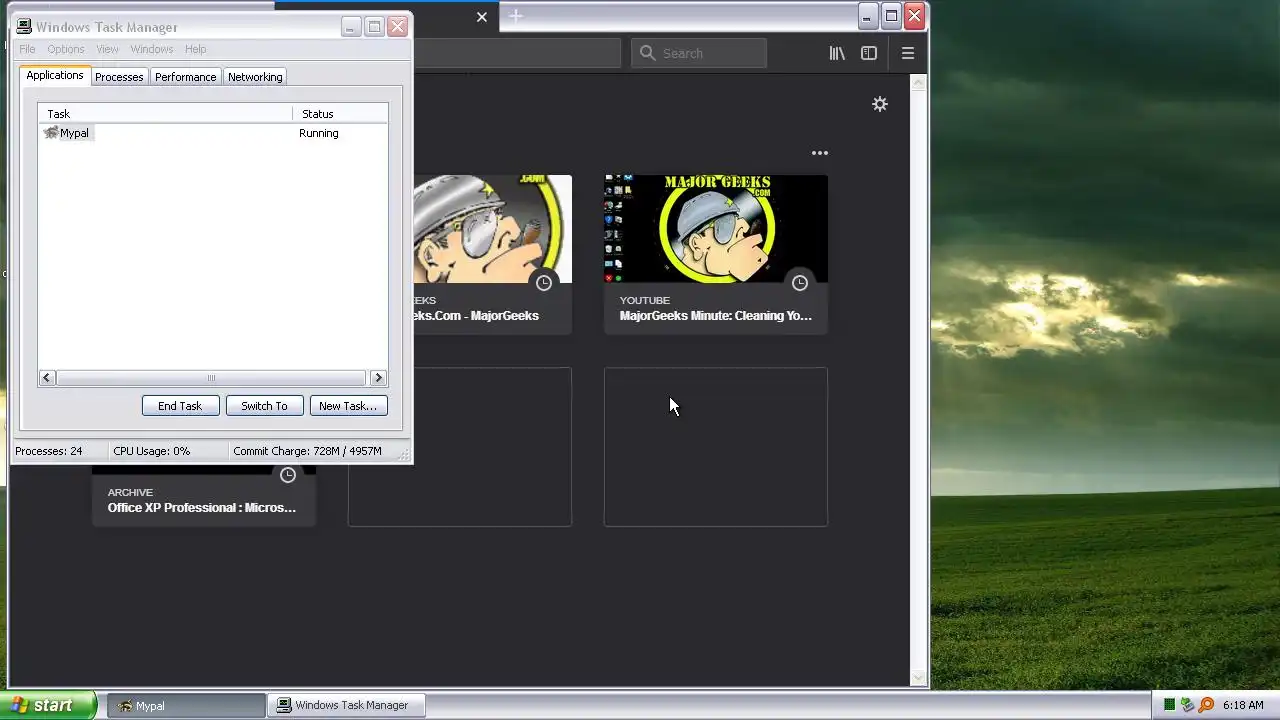This screenshot has width=1280, height=720.
Task: Click the Running status of Mypal
Action: (318, 133)
